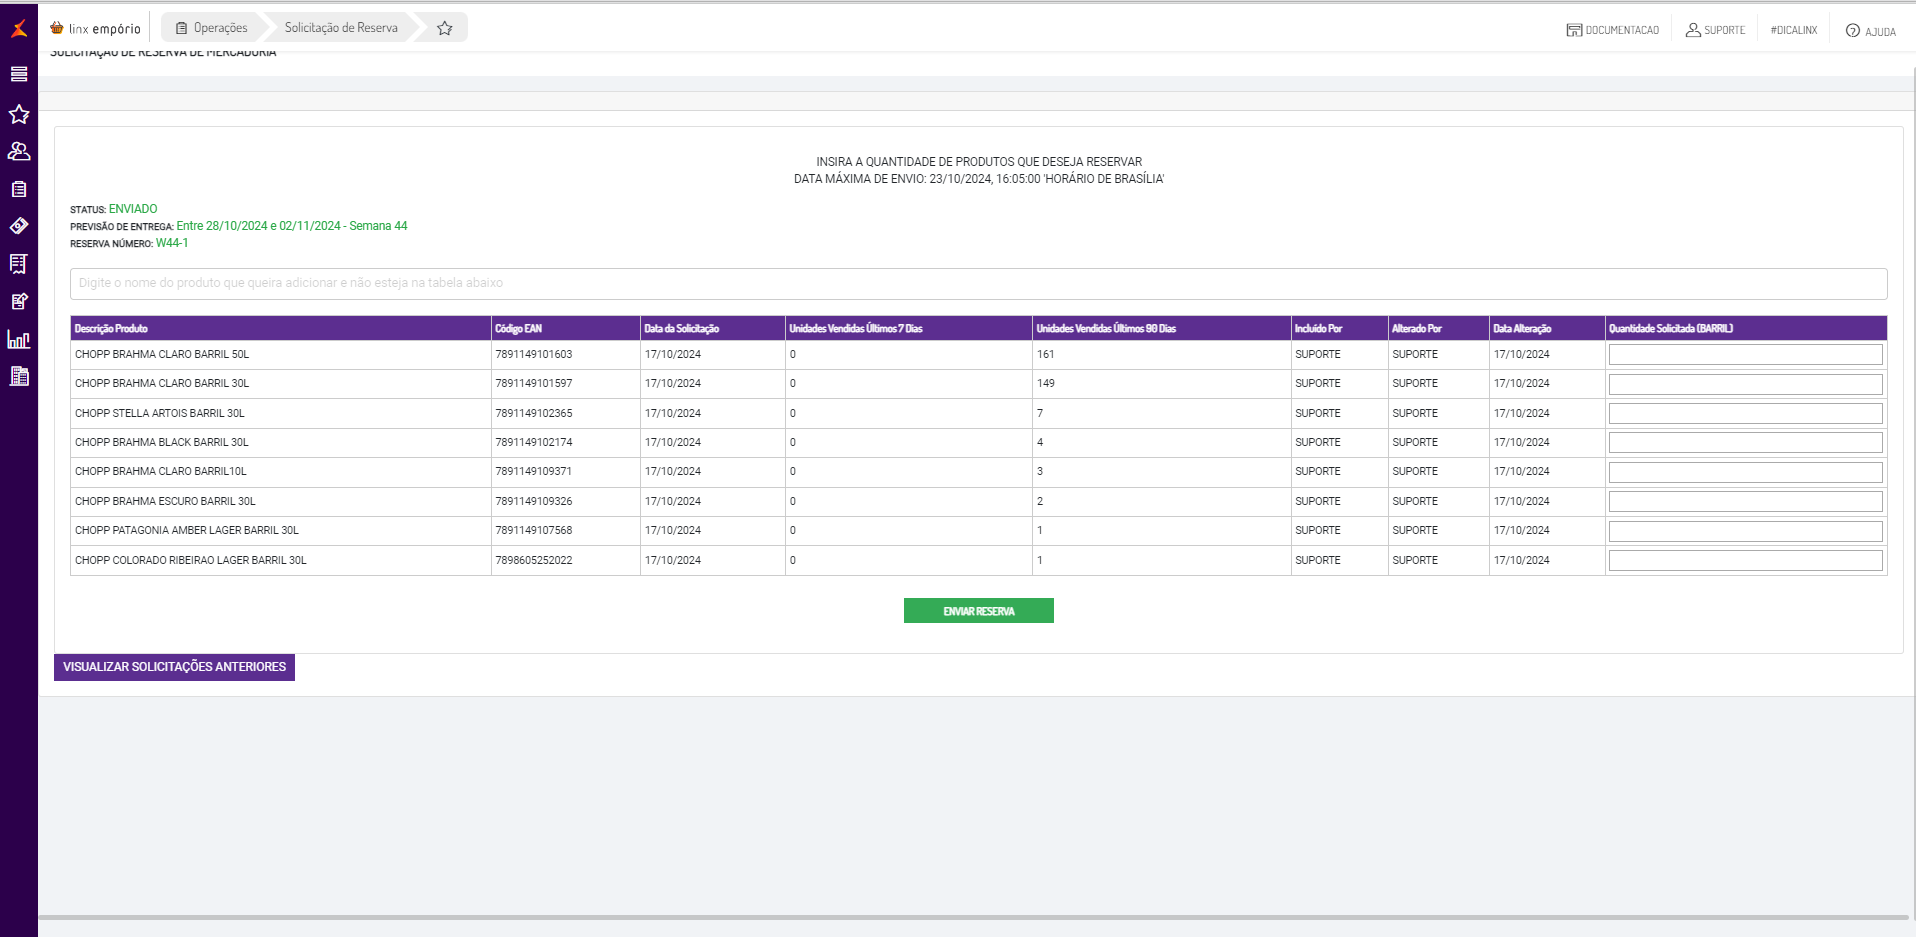Open the people icon in the sidebar
The width and height of the screenshot is (1916, 937).
19,151
